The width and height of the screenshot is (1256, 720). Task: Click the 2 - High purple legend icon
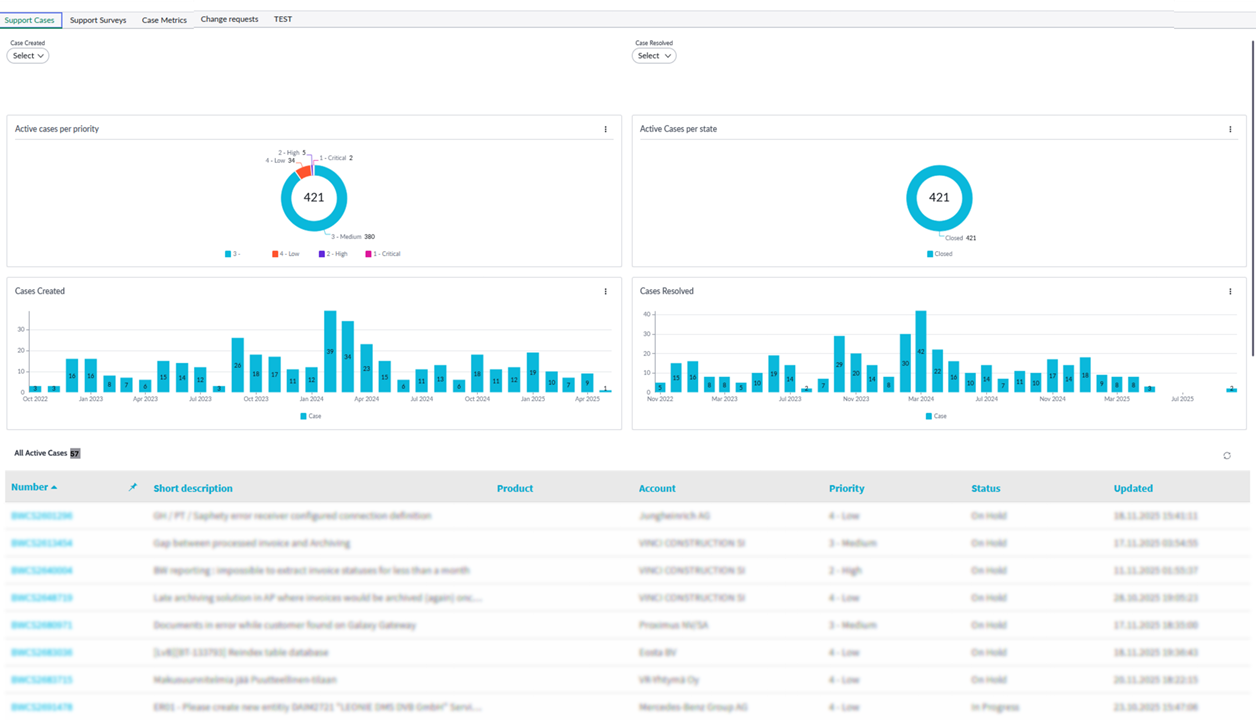(322, 254)
